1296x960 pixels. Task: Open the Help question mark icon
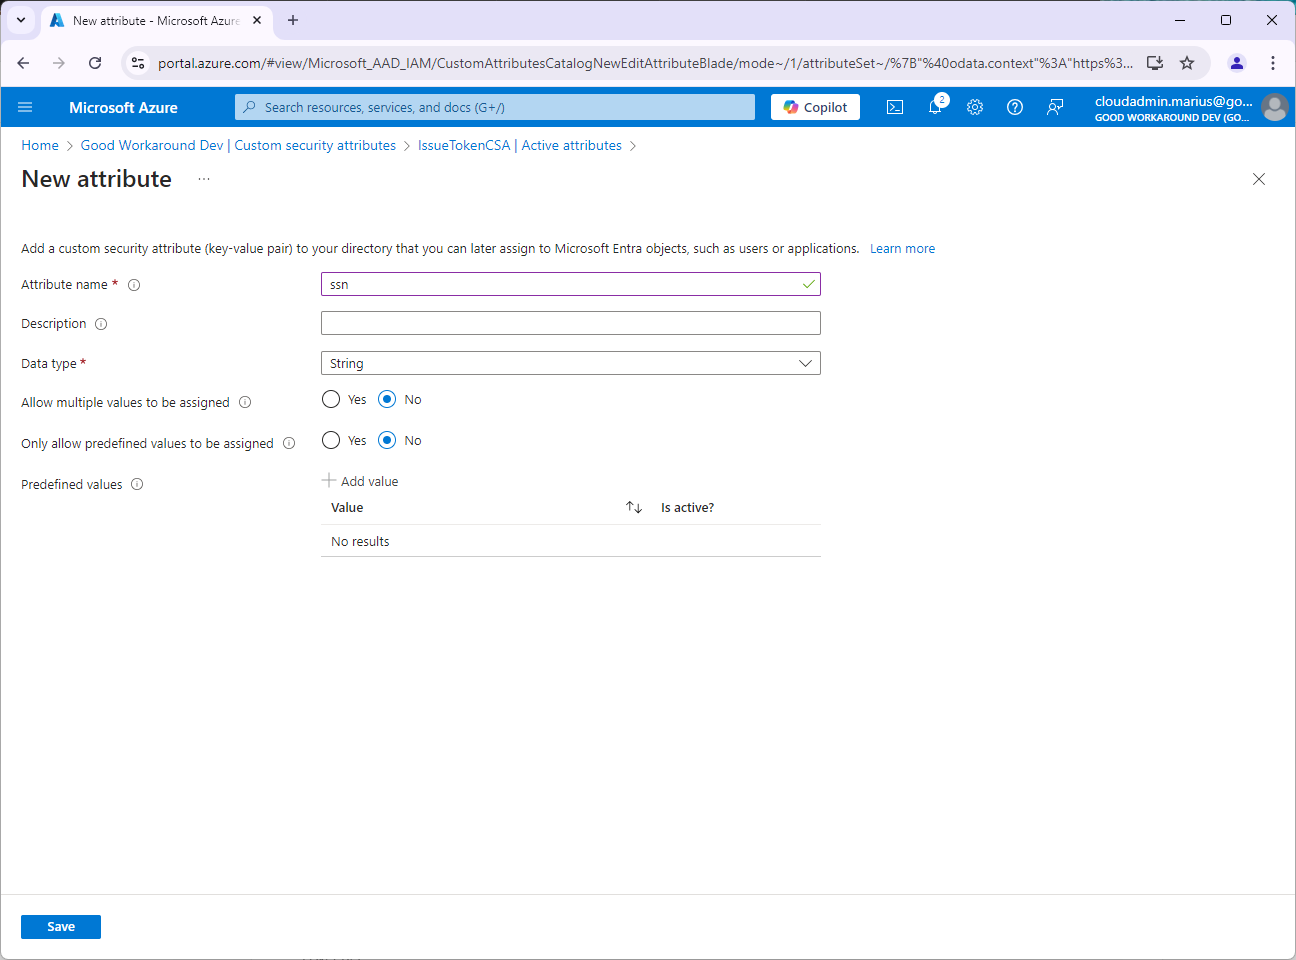click(1015, 107)
